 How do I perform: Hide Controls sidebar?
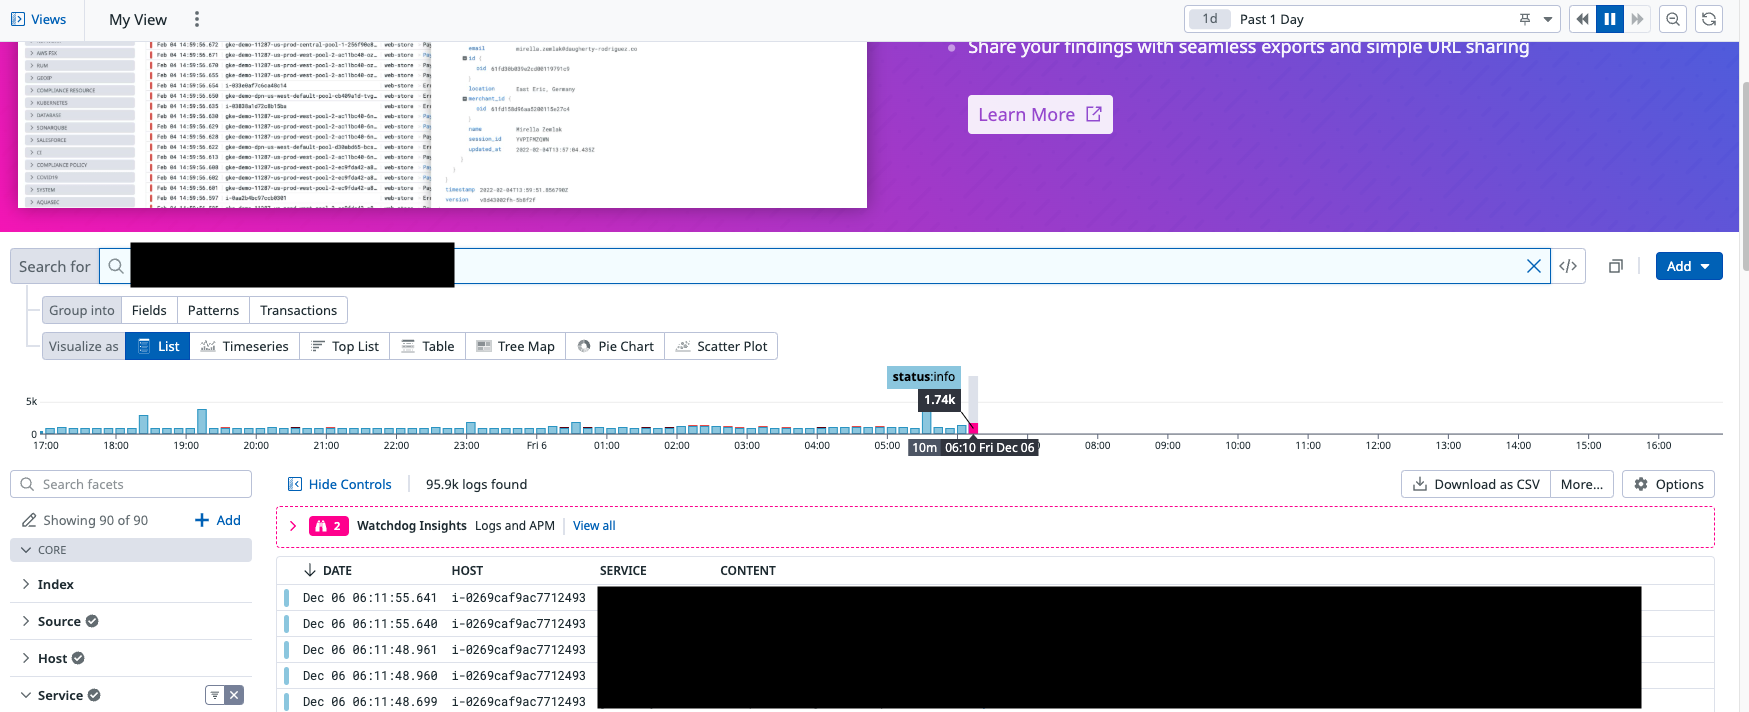click(340, 484)
